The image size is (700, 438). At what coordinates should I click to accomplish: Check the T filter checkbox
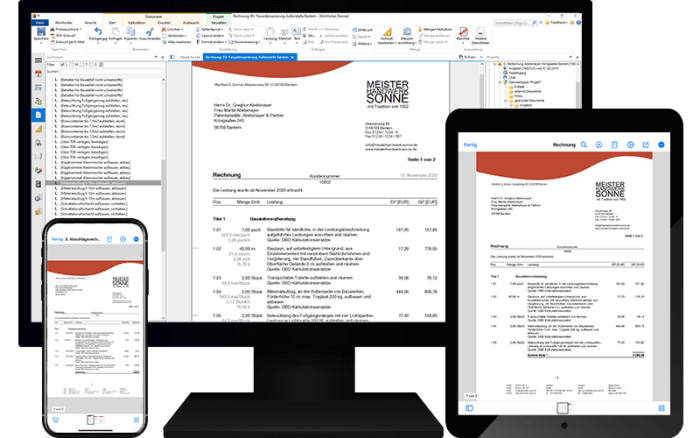click(82, 65)
